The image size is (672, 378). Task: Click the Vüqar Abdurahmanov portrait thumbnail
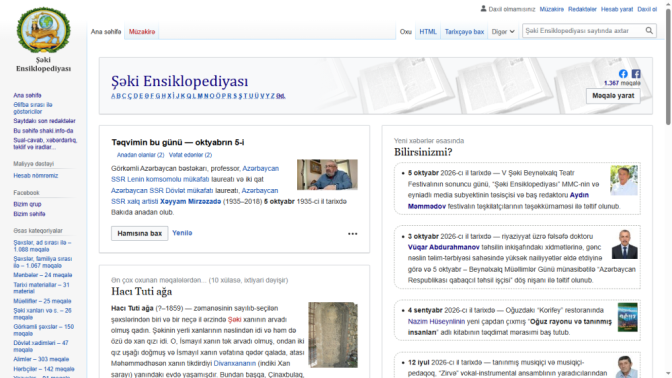click(x=624, y=245)
